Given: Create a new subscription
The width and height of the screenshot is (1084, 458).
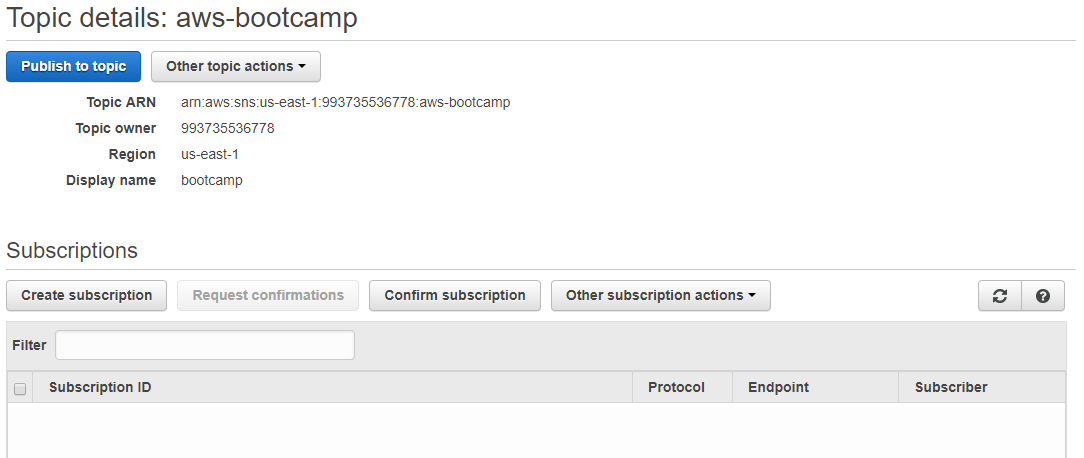Looking at the screenshot, I should [x=86, y=295].
